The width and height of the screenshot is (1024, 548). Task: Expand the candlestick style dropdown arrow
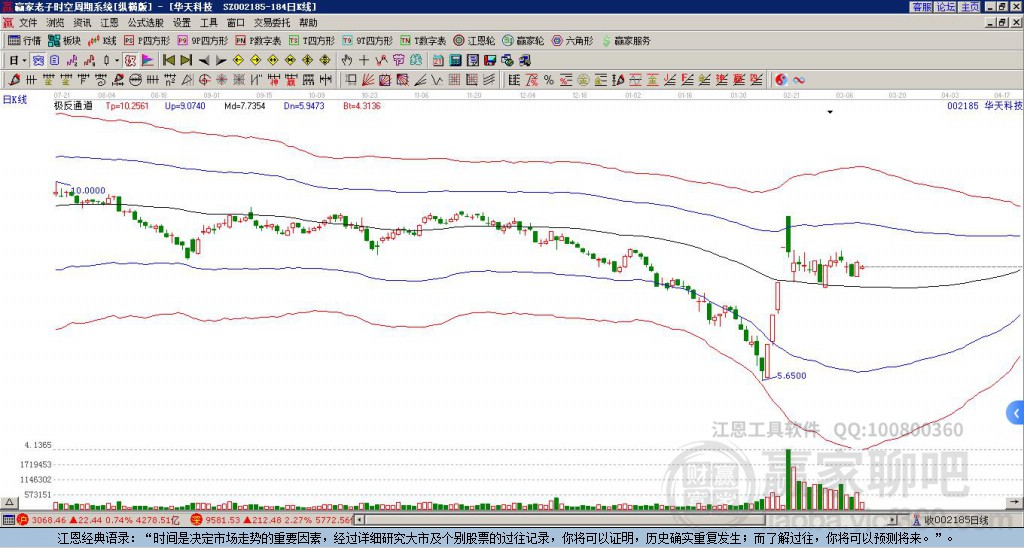(x=117, y=61)
